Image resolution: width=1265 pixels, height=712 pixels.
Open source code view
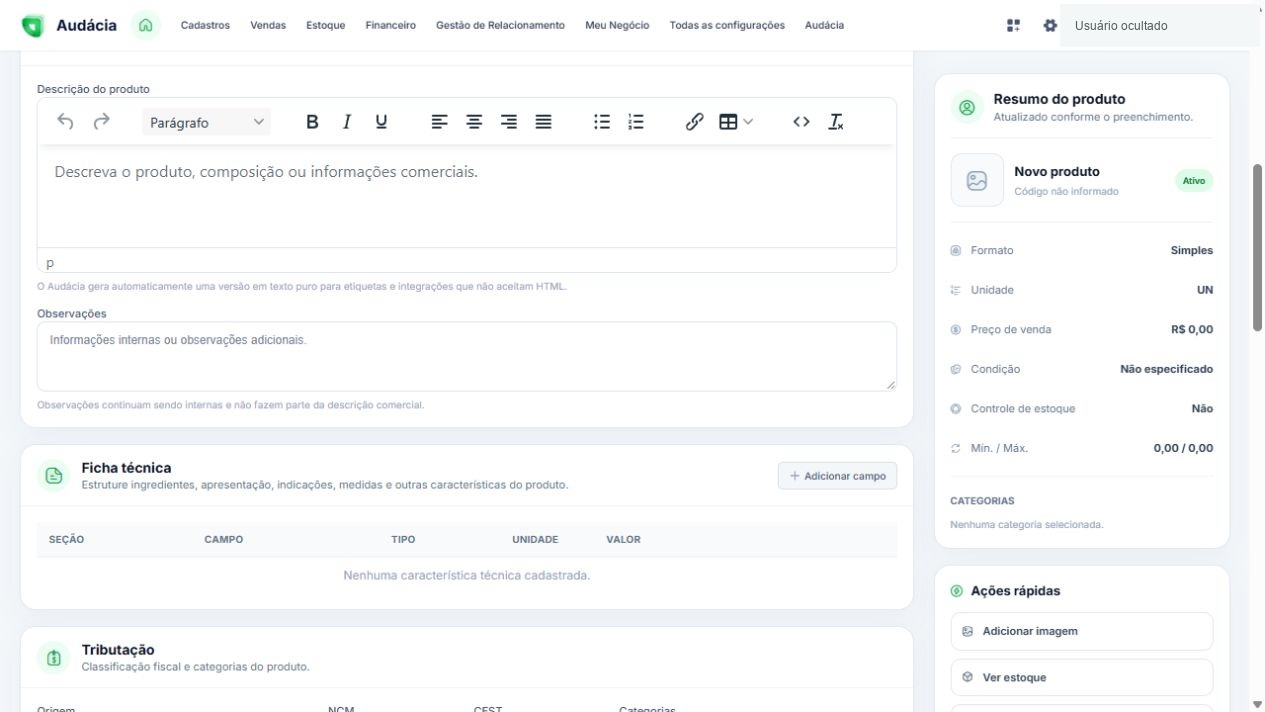(x=801, y=122)
